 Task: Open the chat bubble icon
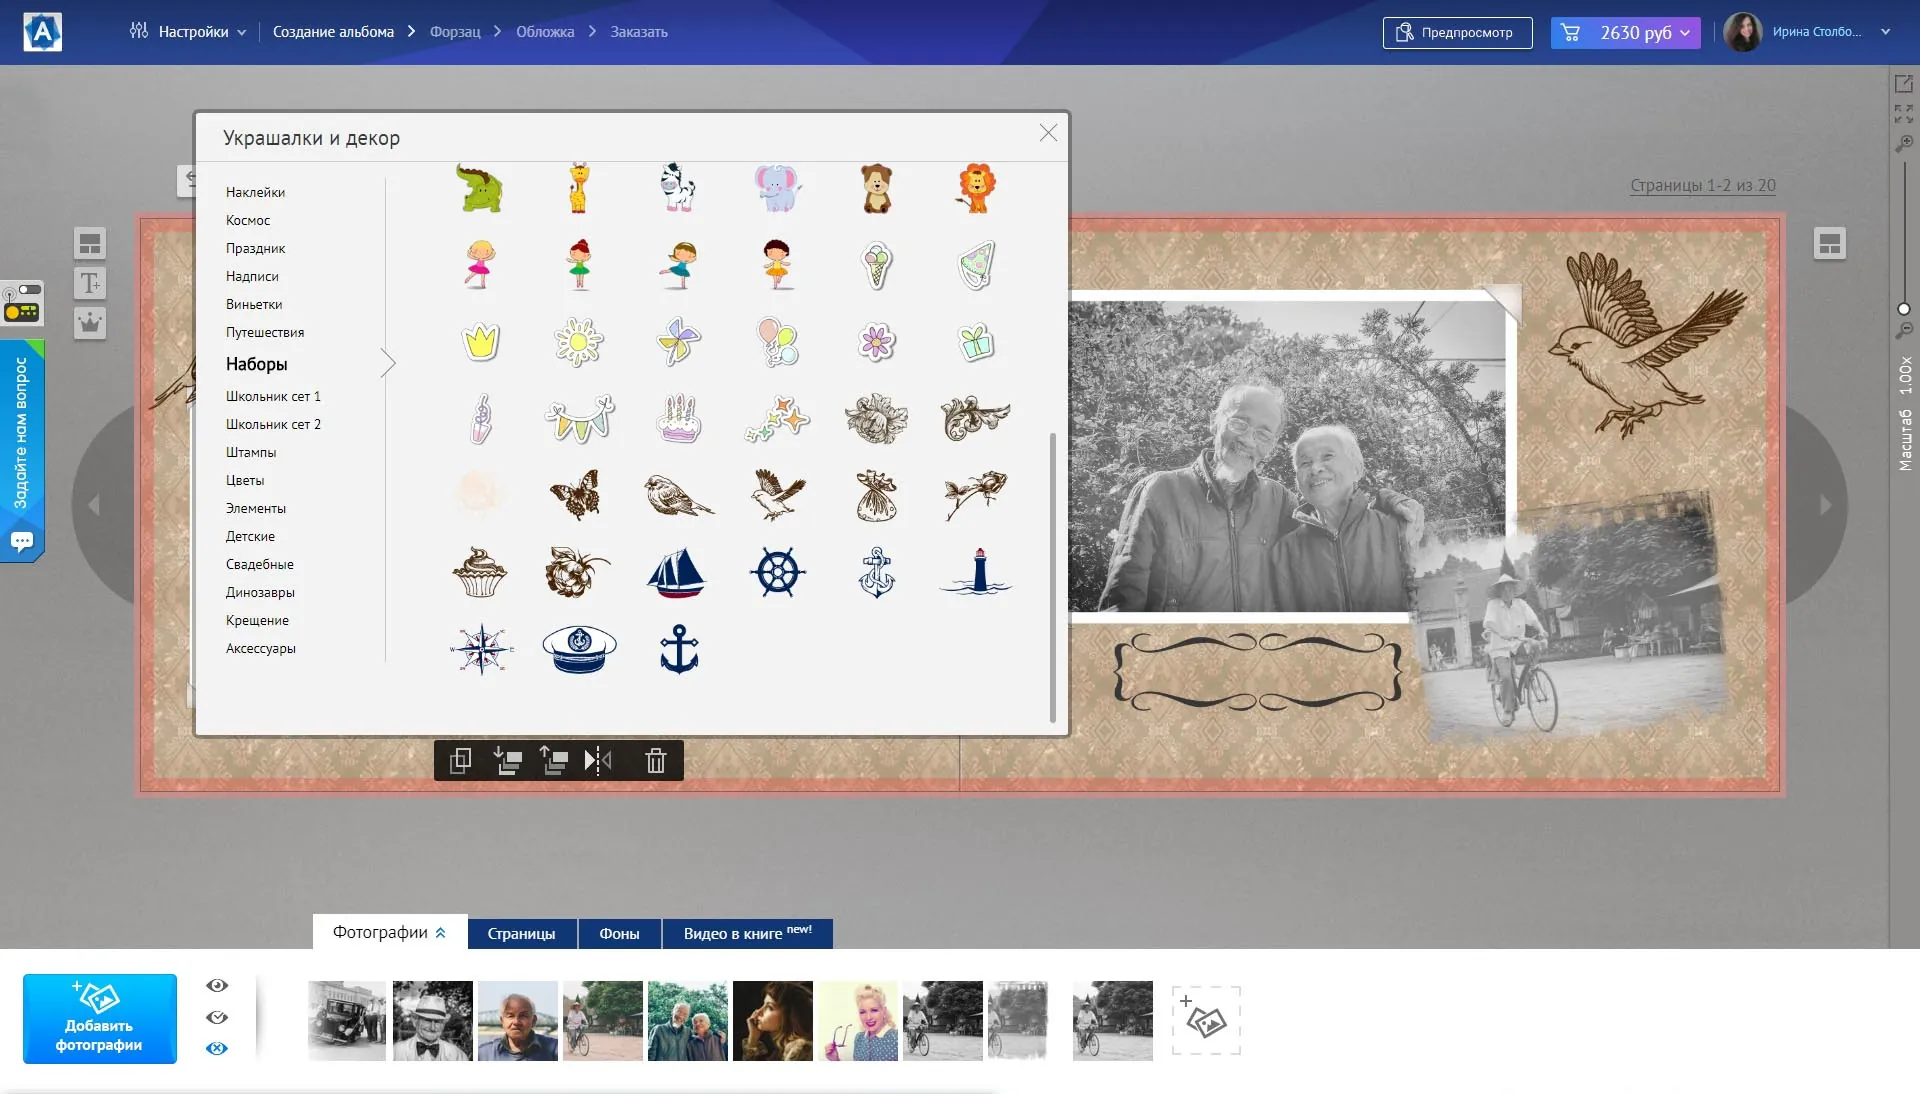pyautogui.click(x=22, y=541)
